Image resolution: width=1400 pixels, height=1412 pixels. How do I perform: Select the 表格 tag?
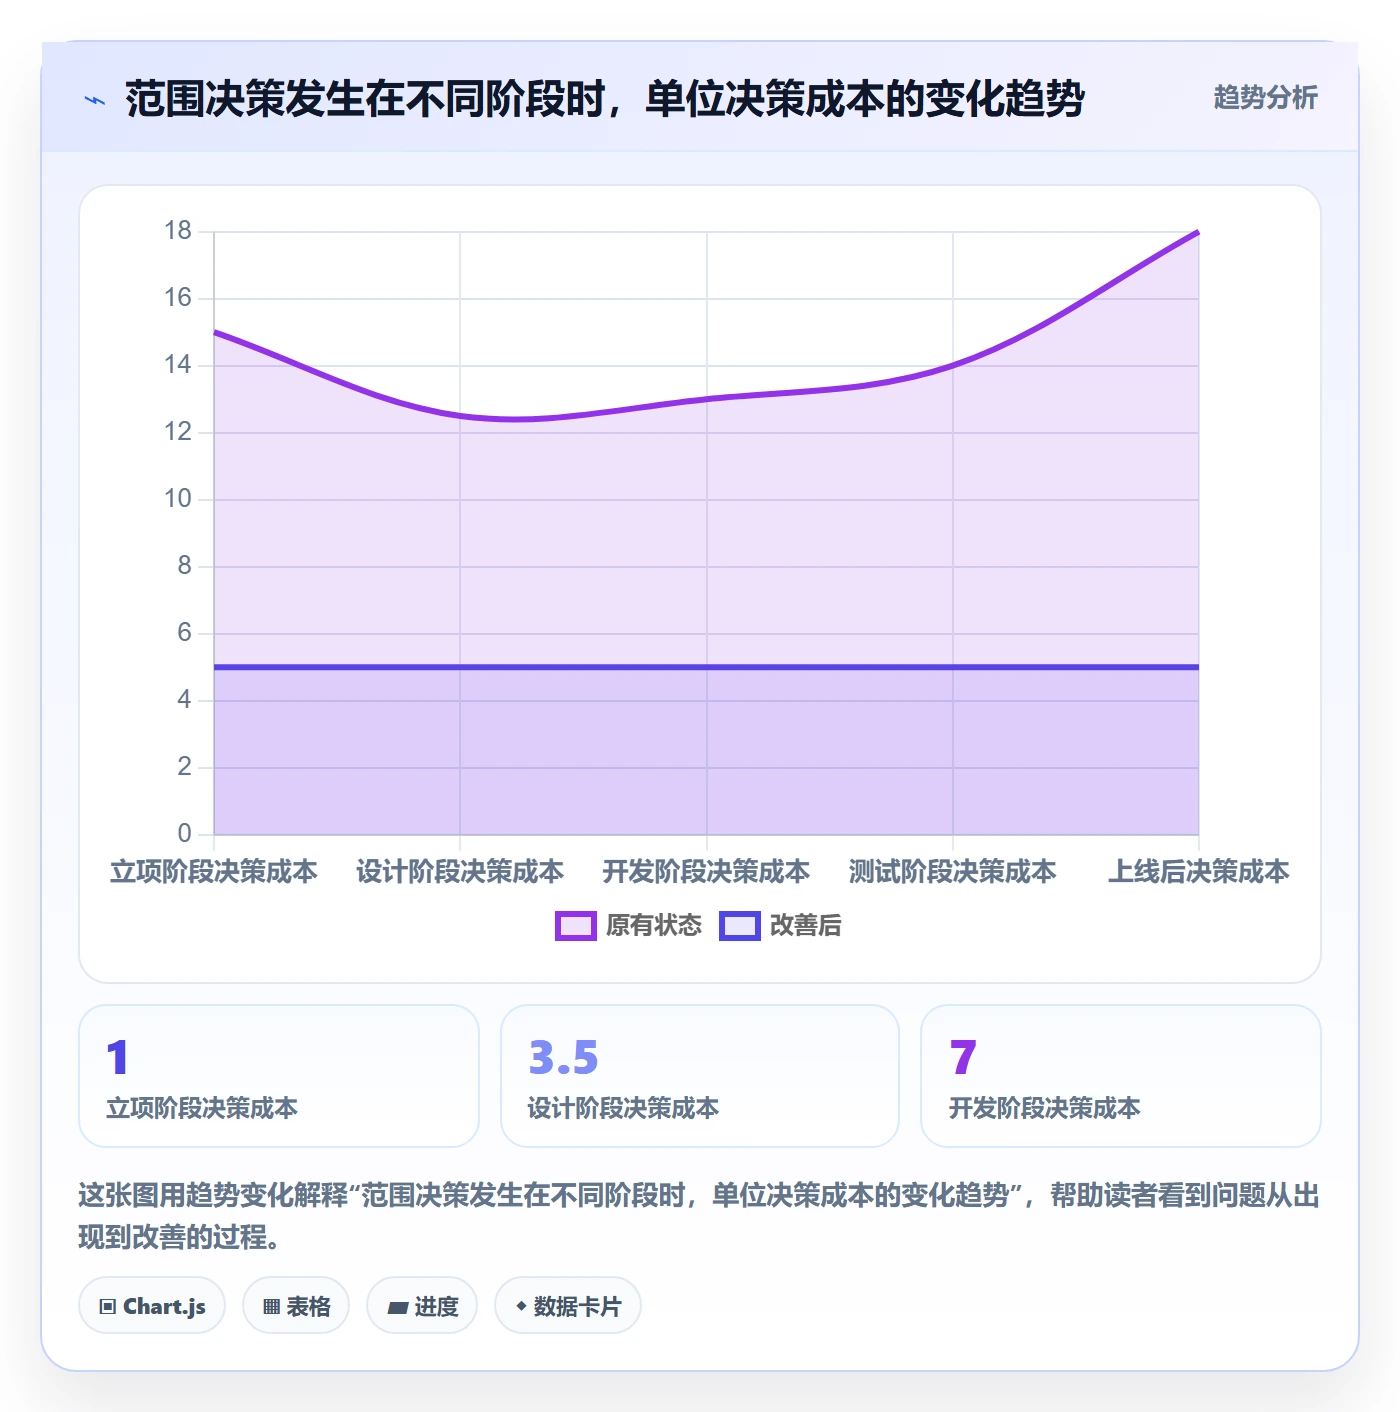296,1306
